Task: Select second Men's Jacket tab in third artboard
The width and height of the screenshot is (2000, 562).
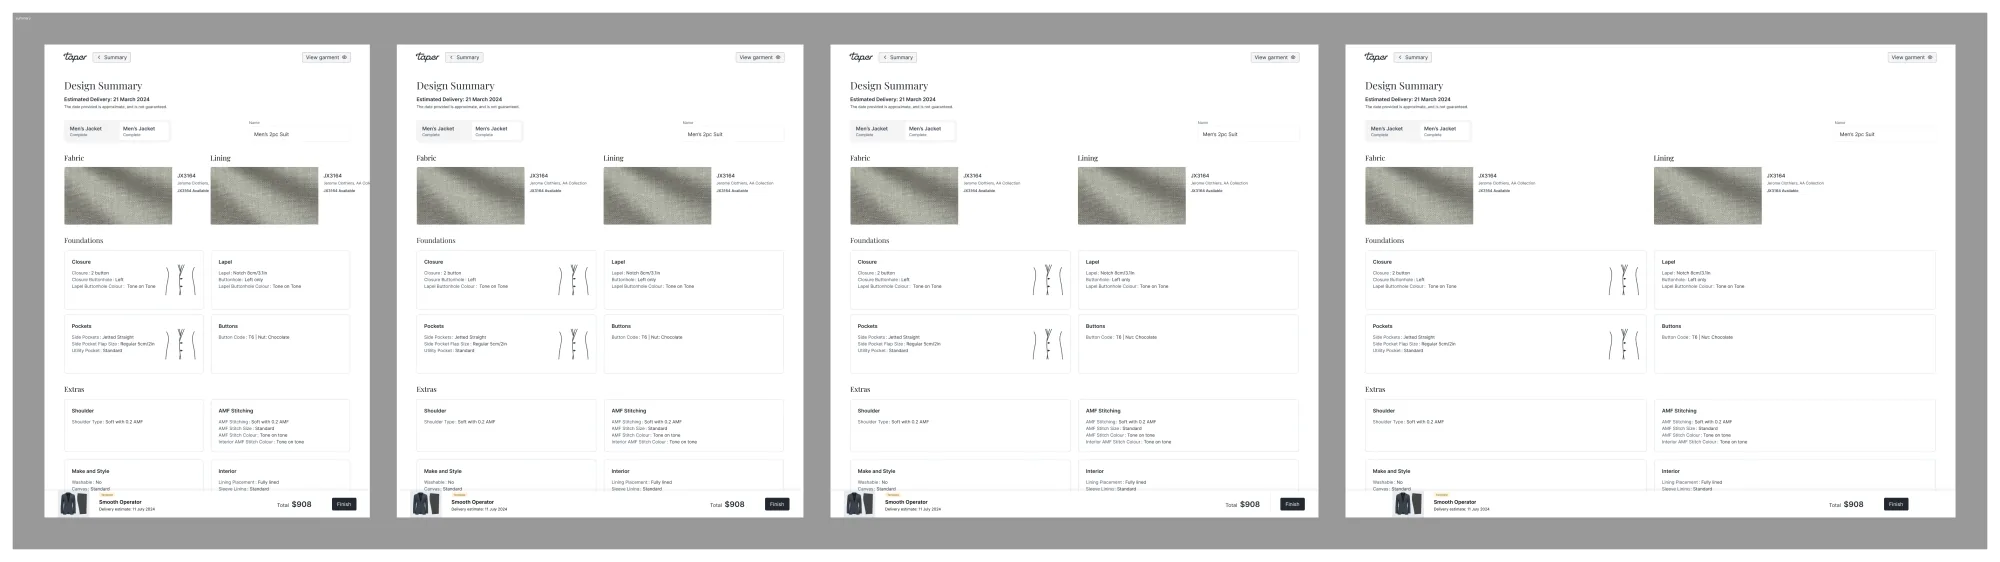Action: [x=930, y=131]
